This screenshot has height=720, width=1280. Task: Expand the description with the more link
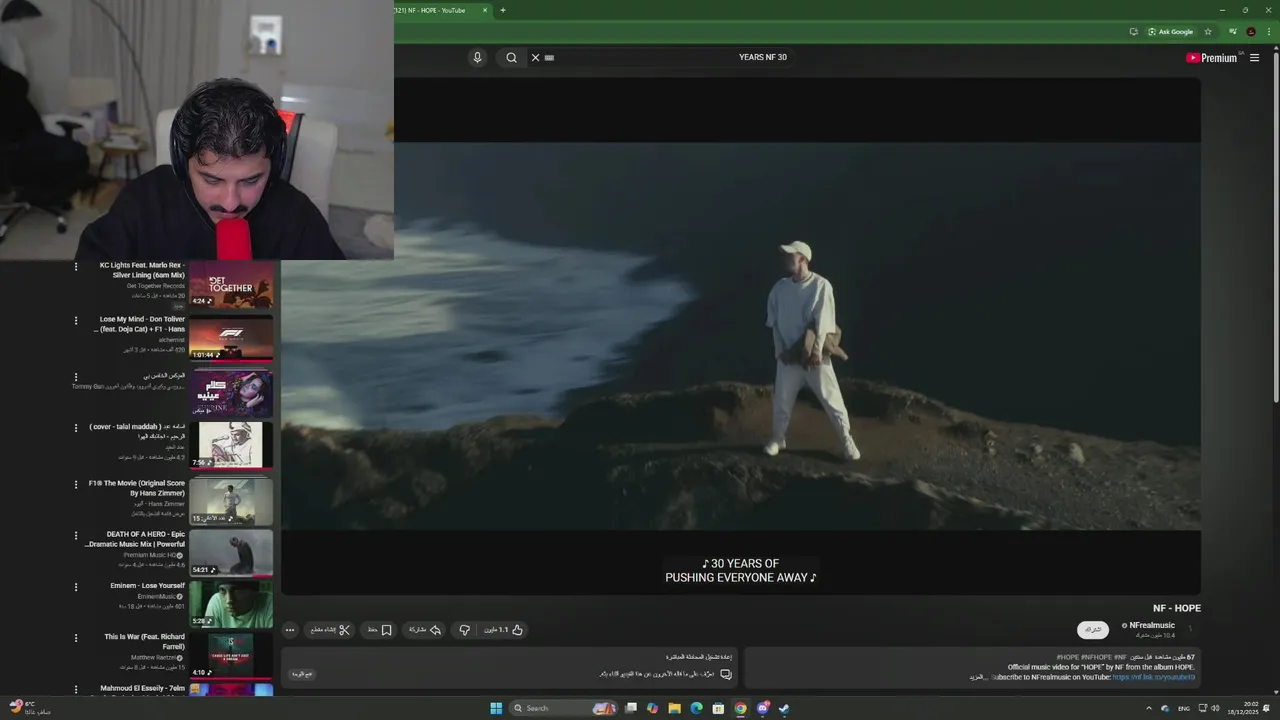coord(977,677)
